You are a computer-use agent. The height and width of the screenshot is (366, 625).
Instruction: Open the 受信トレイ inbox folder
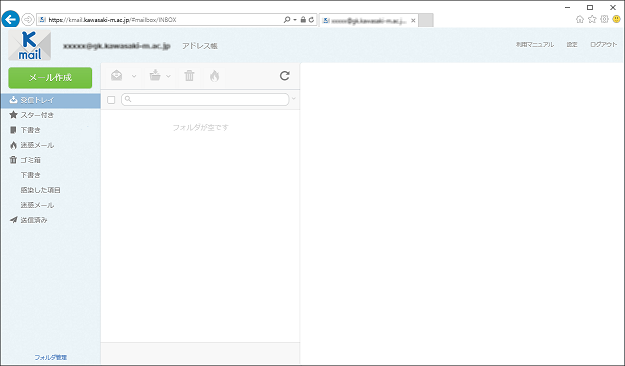pos(50,100)
